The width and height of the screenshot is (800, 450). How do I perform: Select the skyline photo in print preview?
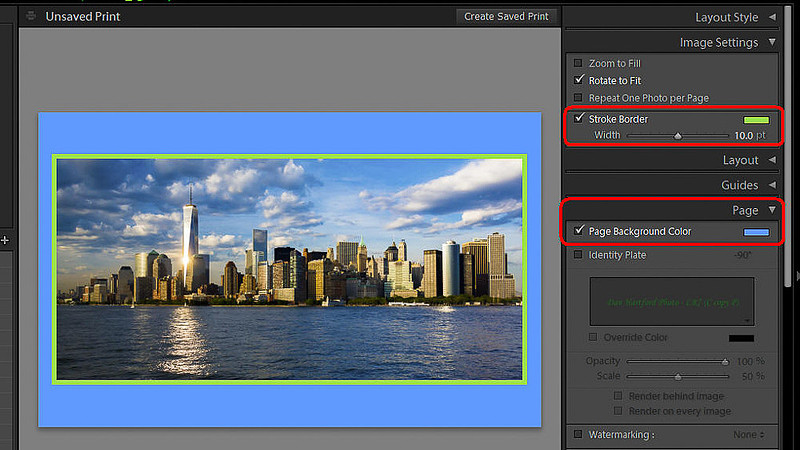click(289, 269)
